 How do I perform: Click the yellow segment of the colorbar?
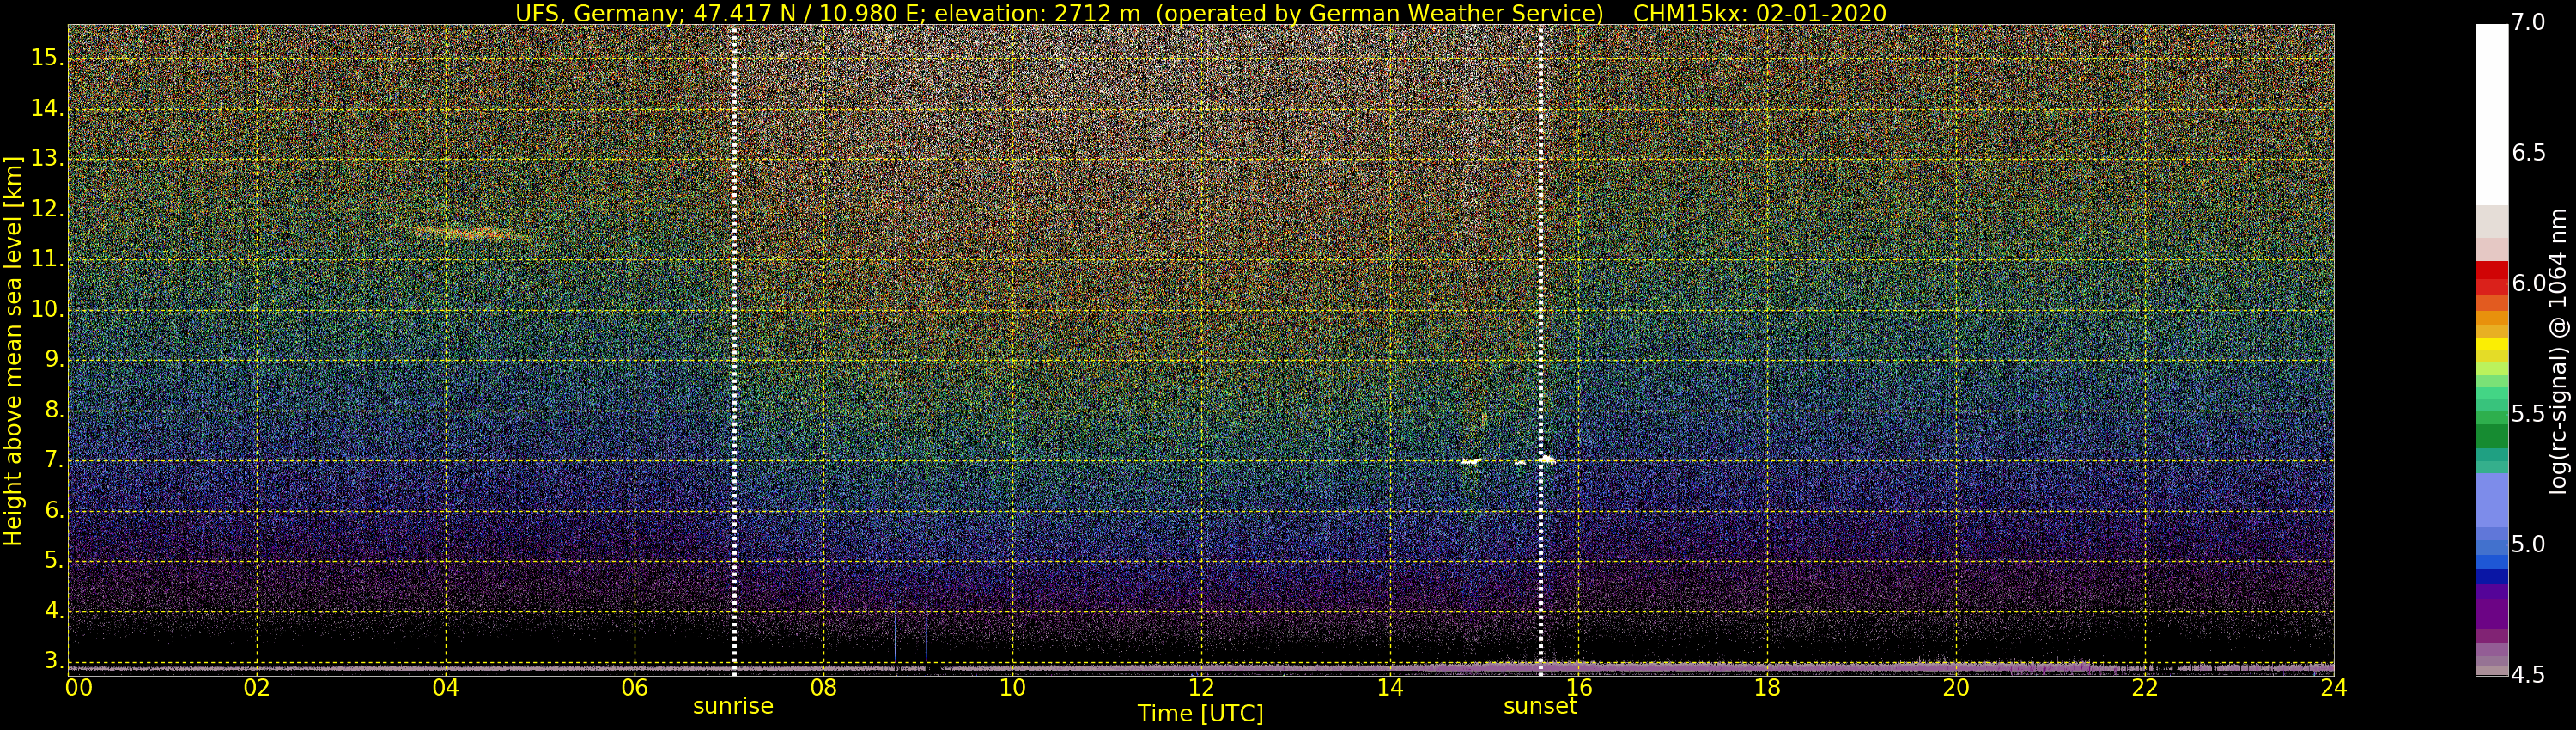tap(2492, 344)
